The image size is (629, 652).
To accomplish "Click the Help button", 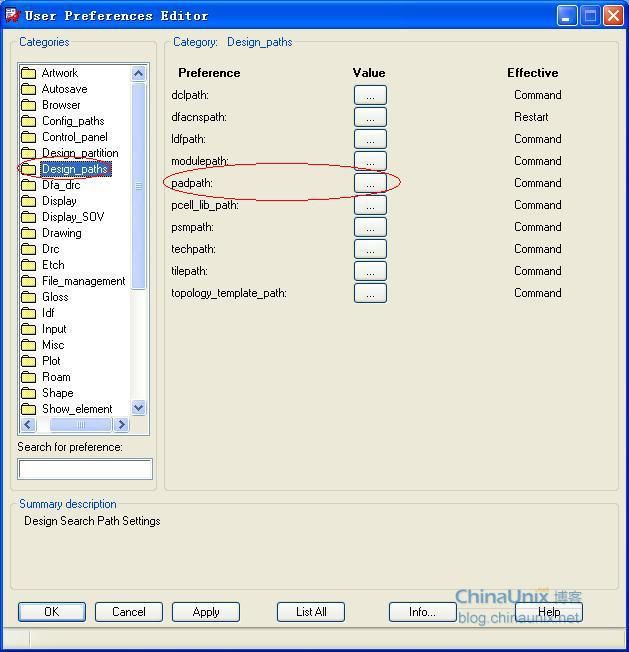I will point(549,612).
